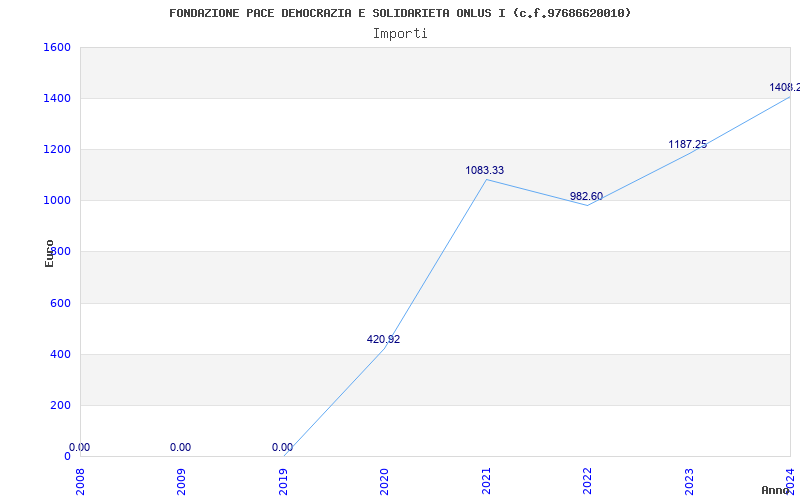Click the 2008 x-axis year label
Image resolution: width=800 pixels, height=500 pixels.
pyautogui.click(x=80, y=481)
